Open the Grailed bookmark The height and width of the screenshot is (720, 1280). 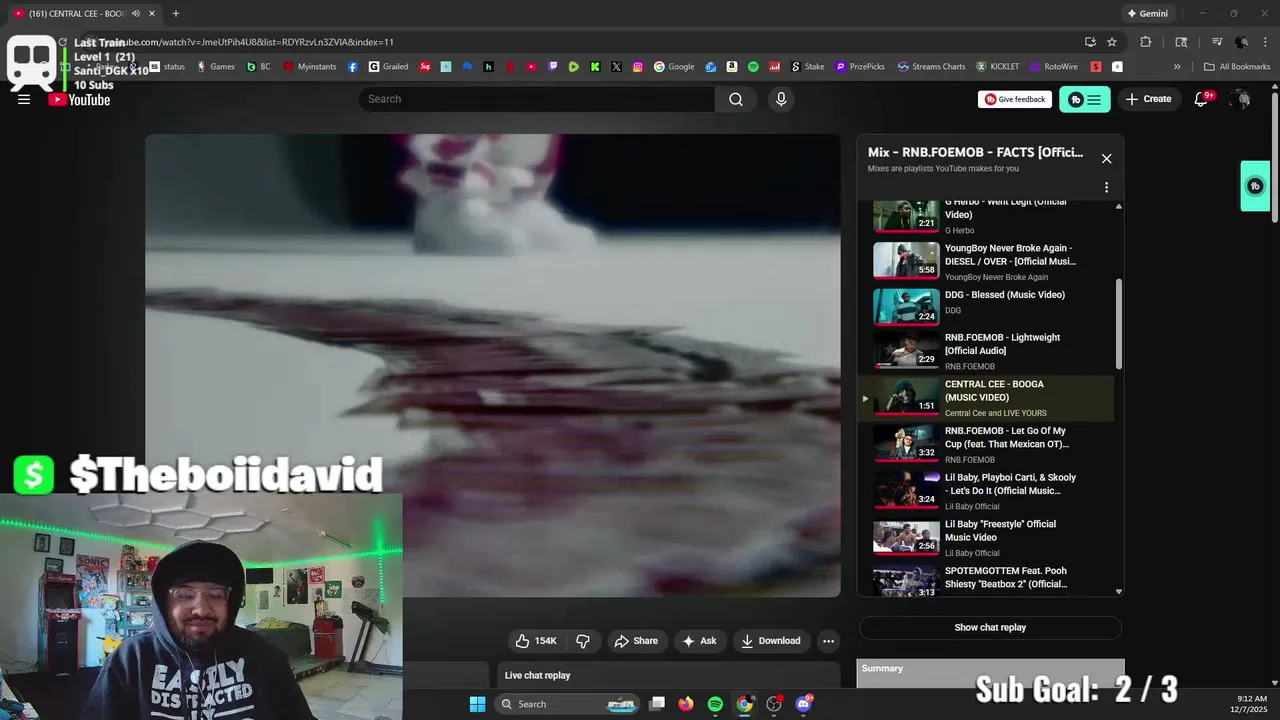coord(388,67)
